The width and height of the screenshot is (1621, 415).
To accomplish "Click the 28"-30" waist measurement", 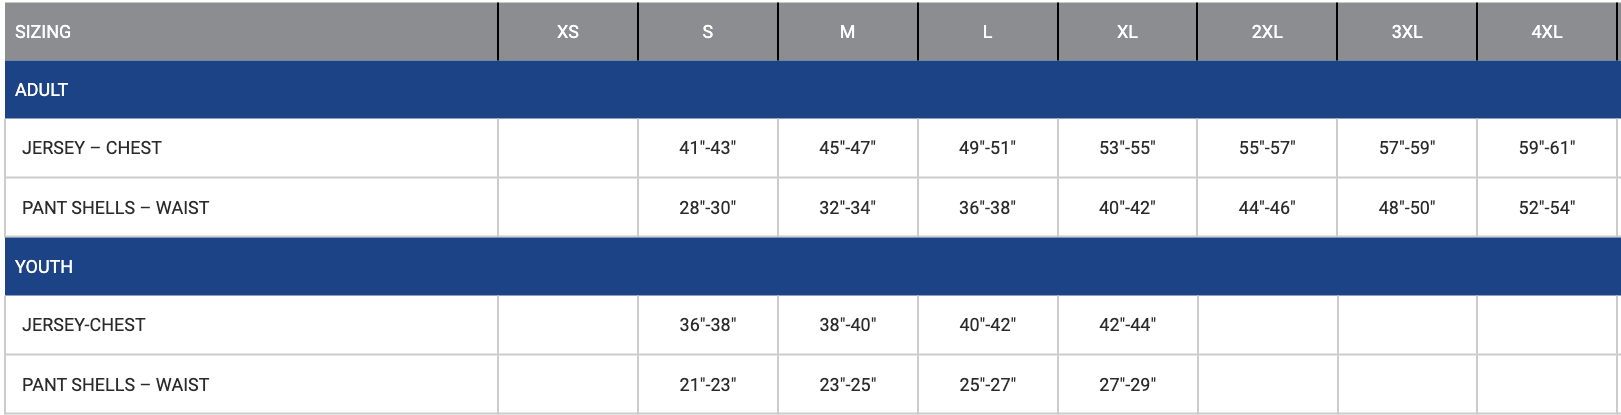I will [x=707, y=208].
